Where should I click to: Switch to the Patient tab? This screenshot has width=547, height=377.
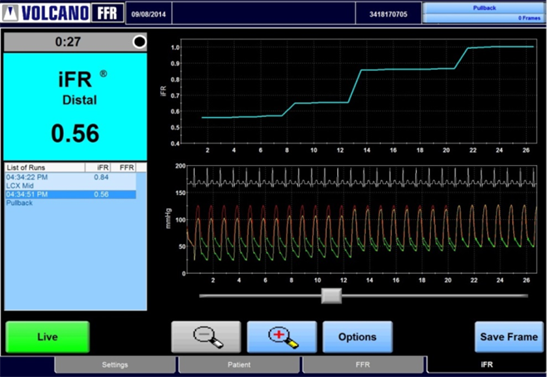pos(239,365)
